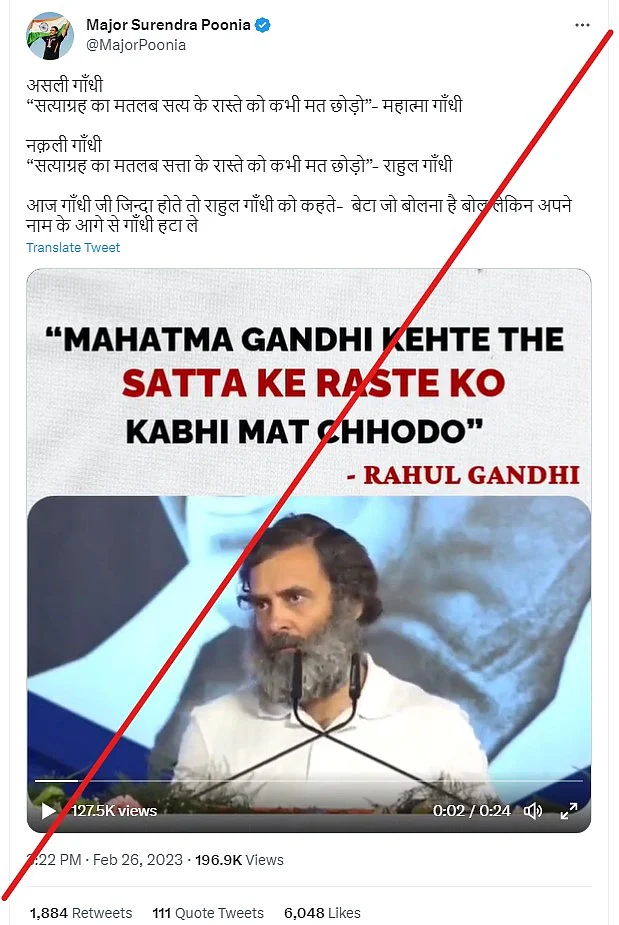Click the blue verified badge icon
Screen dimensions: 619x925
point(262,25)
